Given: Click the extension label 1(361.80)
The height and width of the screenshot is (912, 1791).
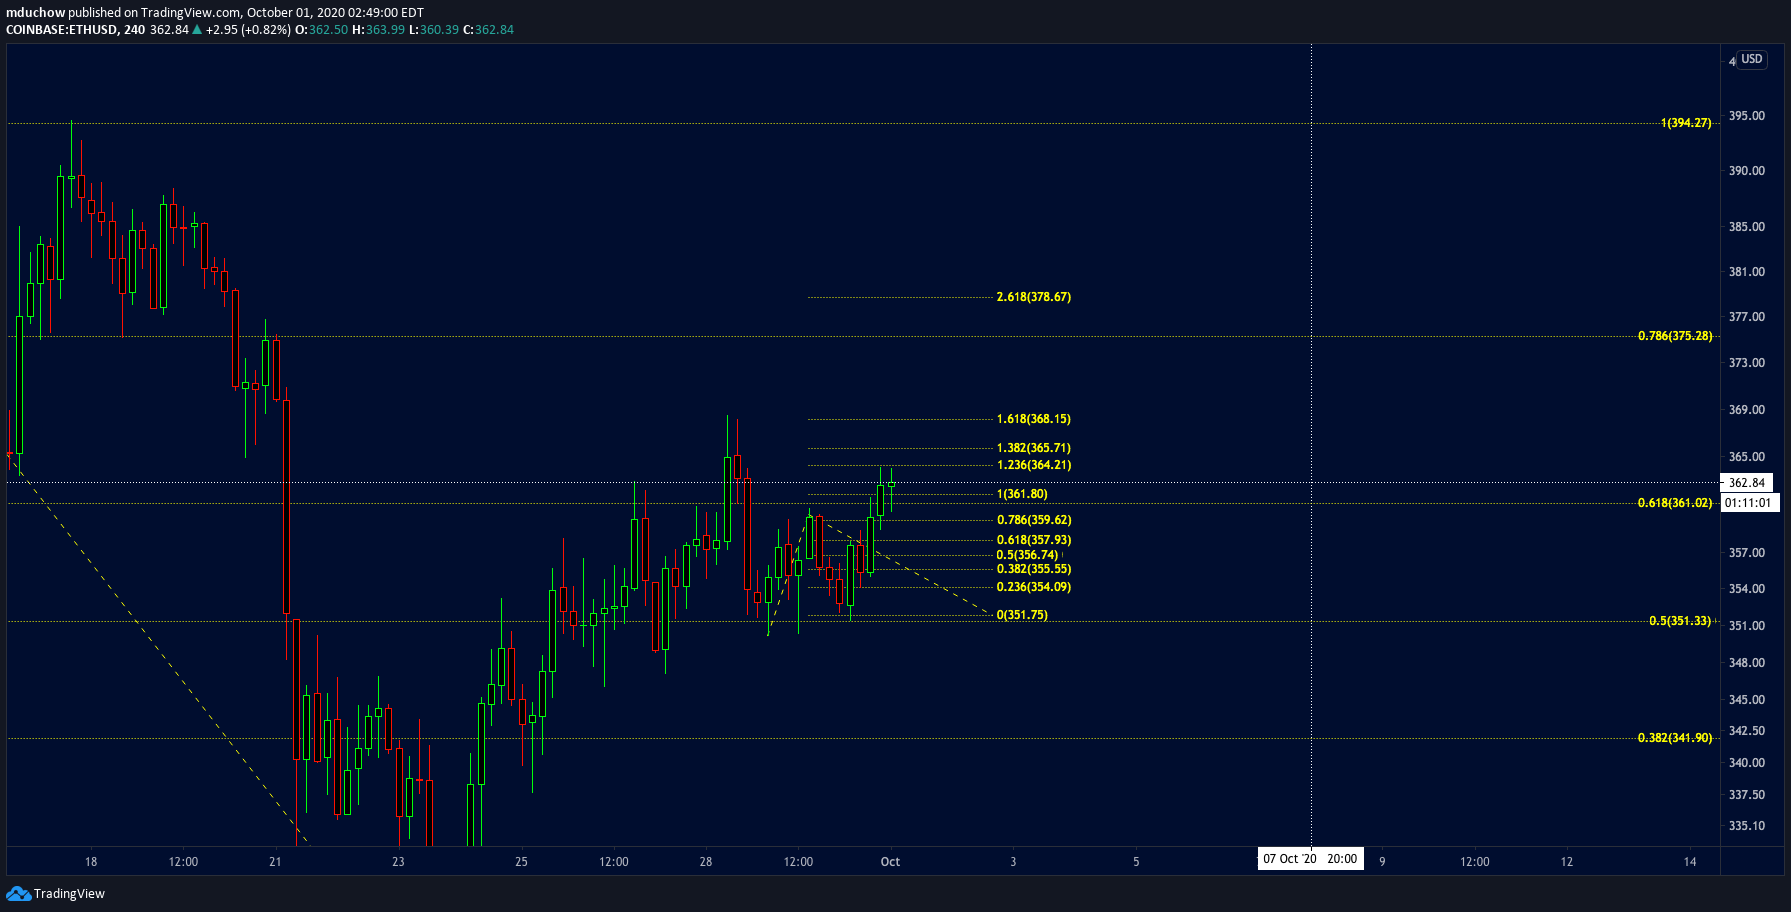Looking at the screenshot, I should [x=1022, y=494].
